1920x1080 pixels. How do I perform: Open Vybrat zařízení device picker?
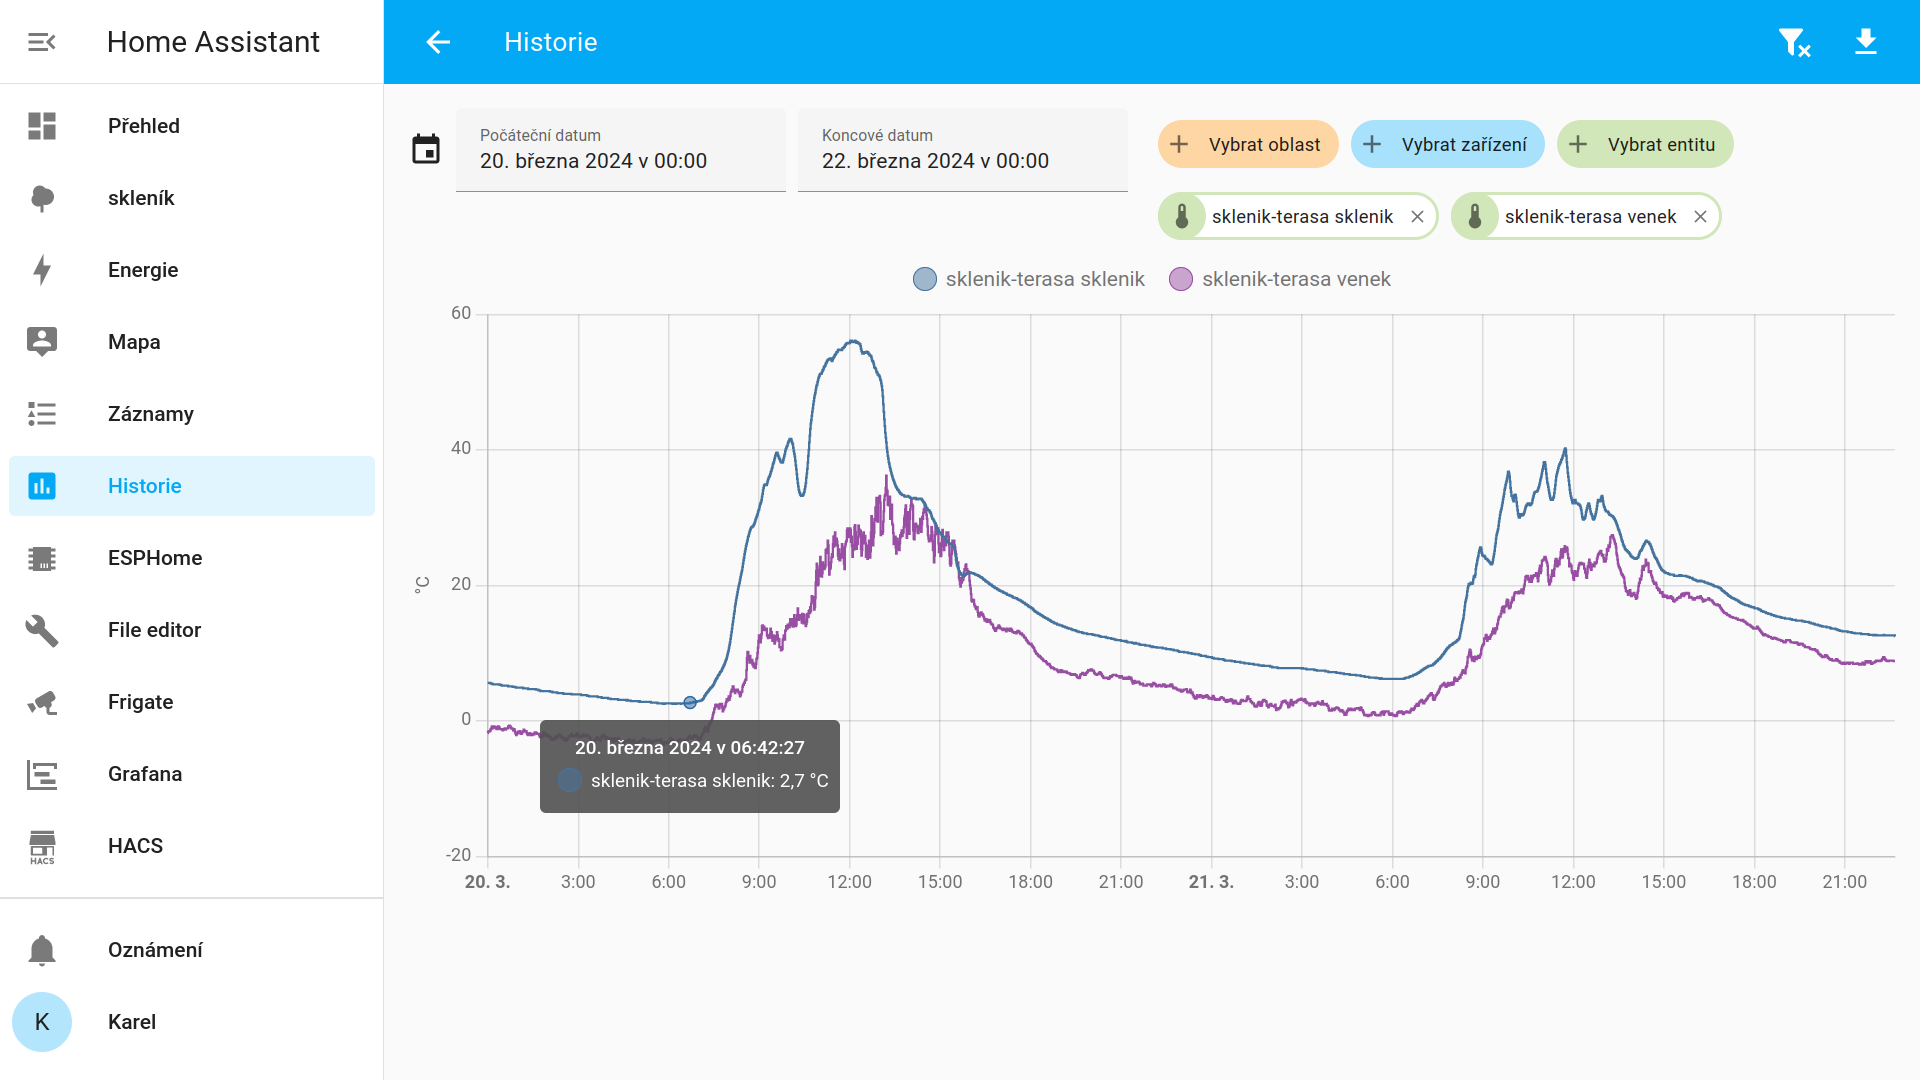tap(1447, 145)
